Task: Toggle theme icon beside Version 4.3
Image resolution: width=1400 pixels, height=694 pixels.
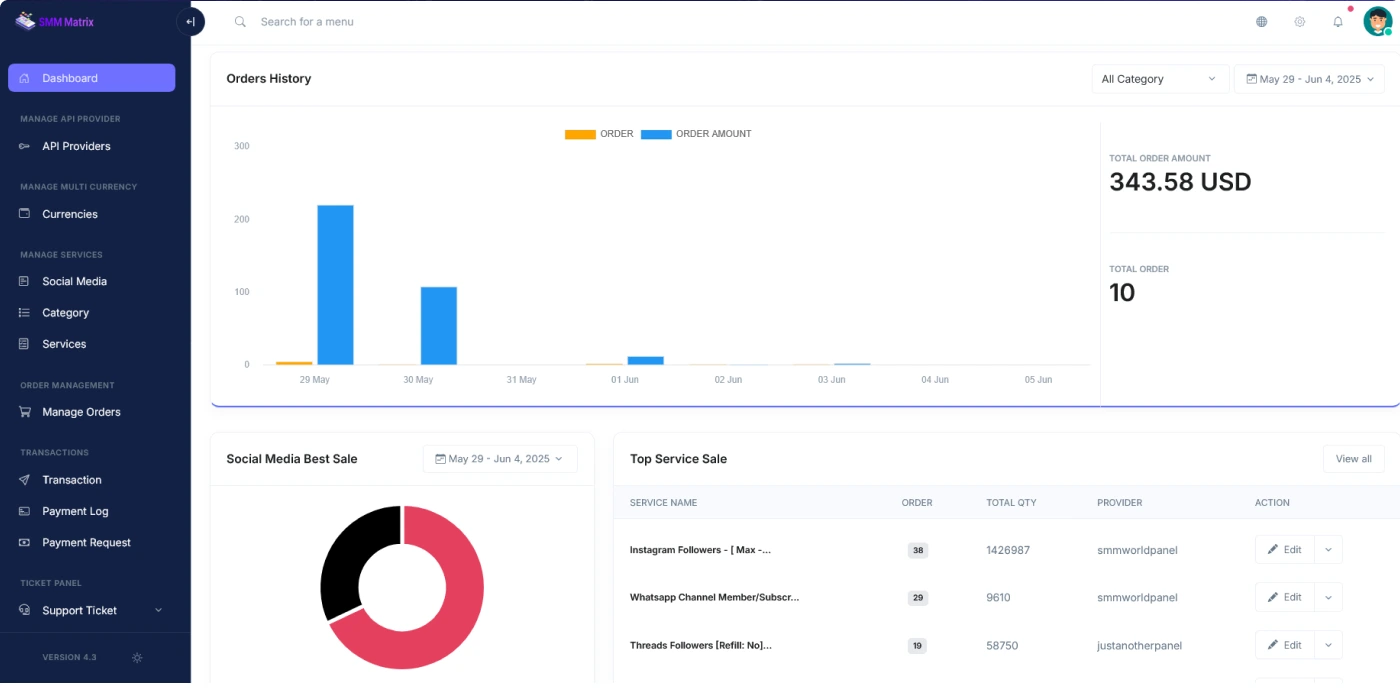Action: [x=137, y=657]
